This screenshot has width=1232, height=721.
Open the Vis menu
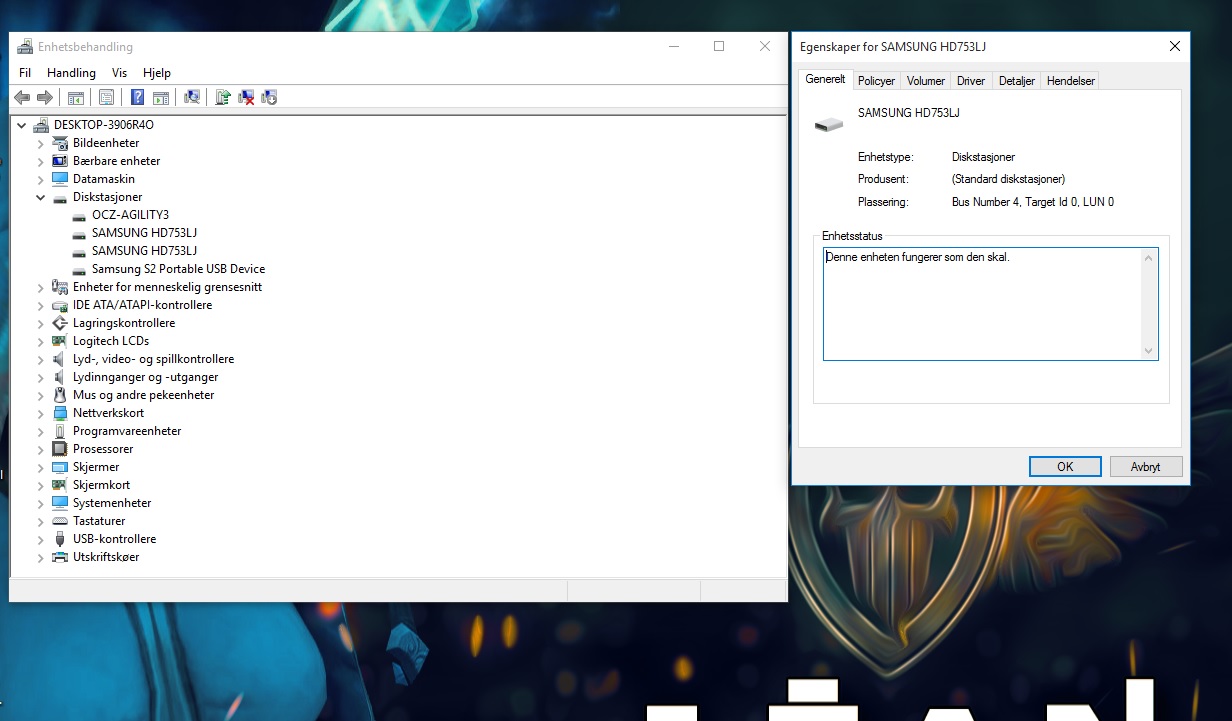[119, 73]
